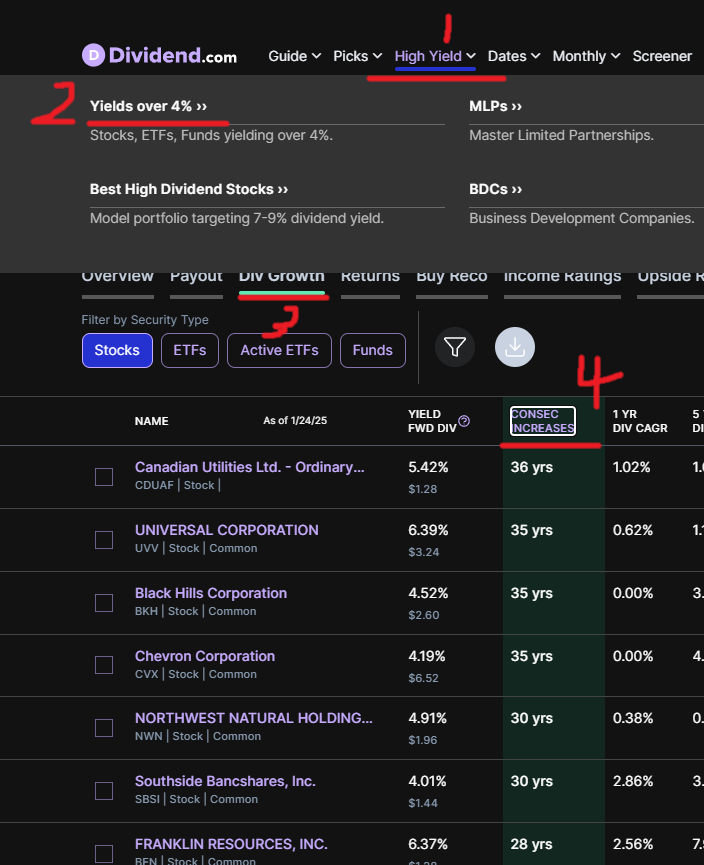
Task: Open the filter funnel icon
Action: pos(455,347)
